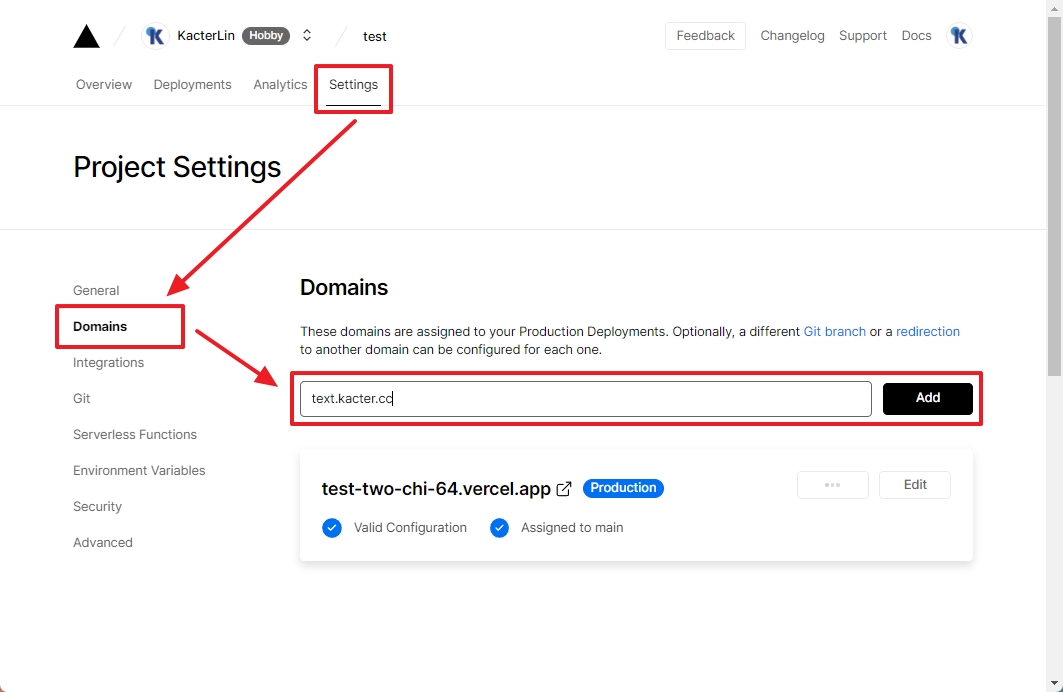Switch to the Deployments tab
Screen dimensions: 1063x692
(192, 85)
